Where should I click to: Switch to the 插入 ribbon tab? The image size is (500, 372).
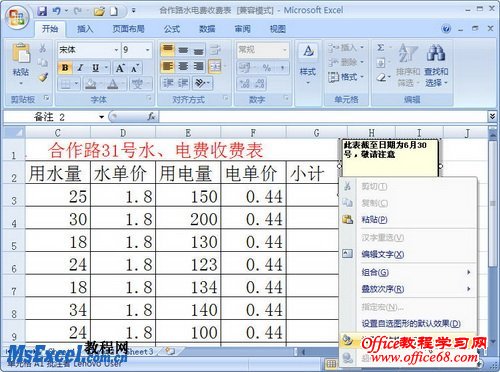pyautogui.click(x=85, y=29)
